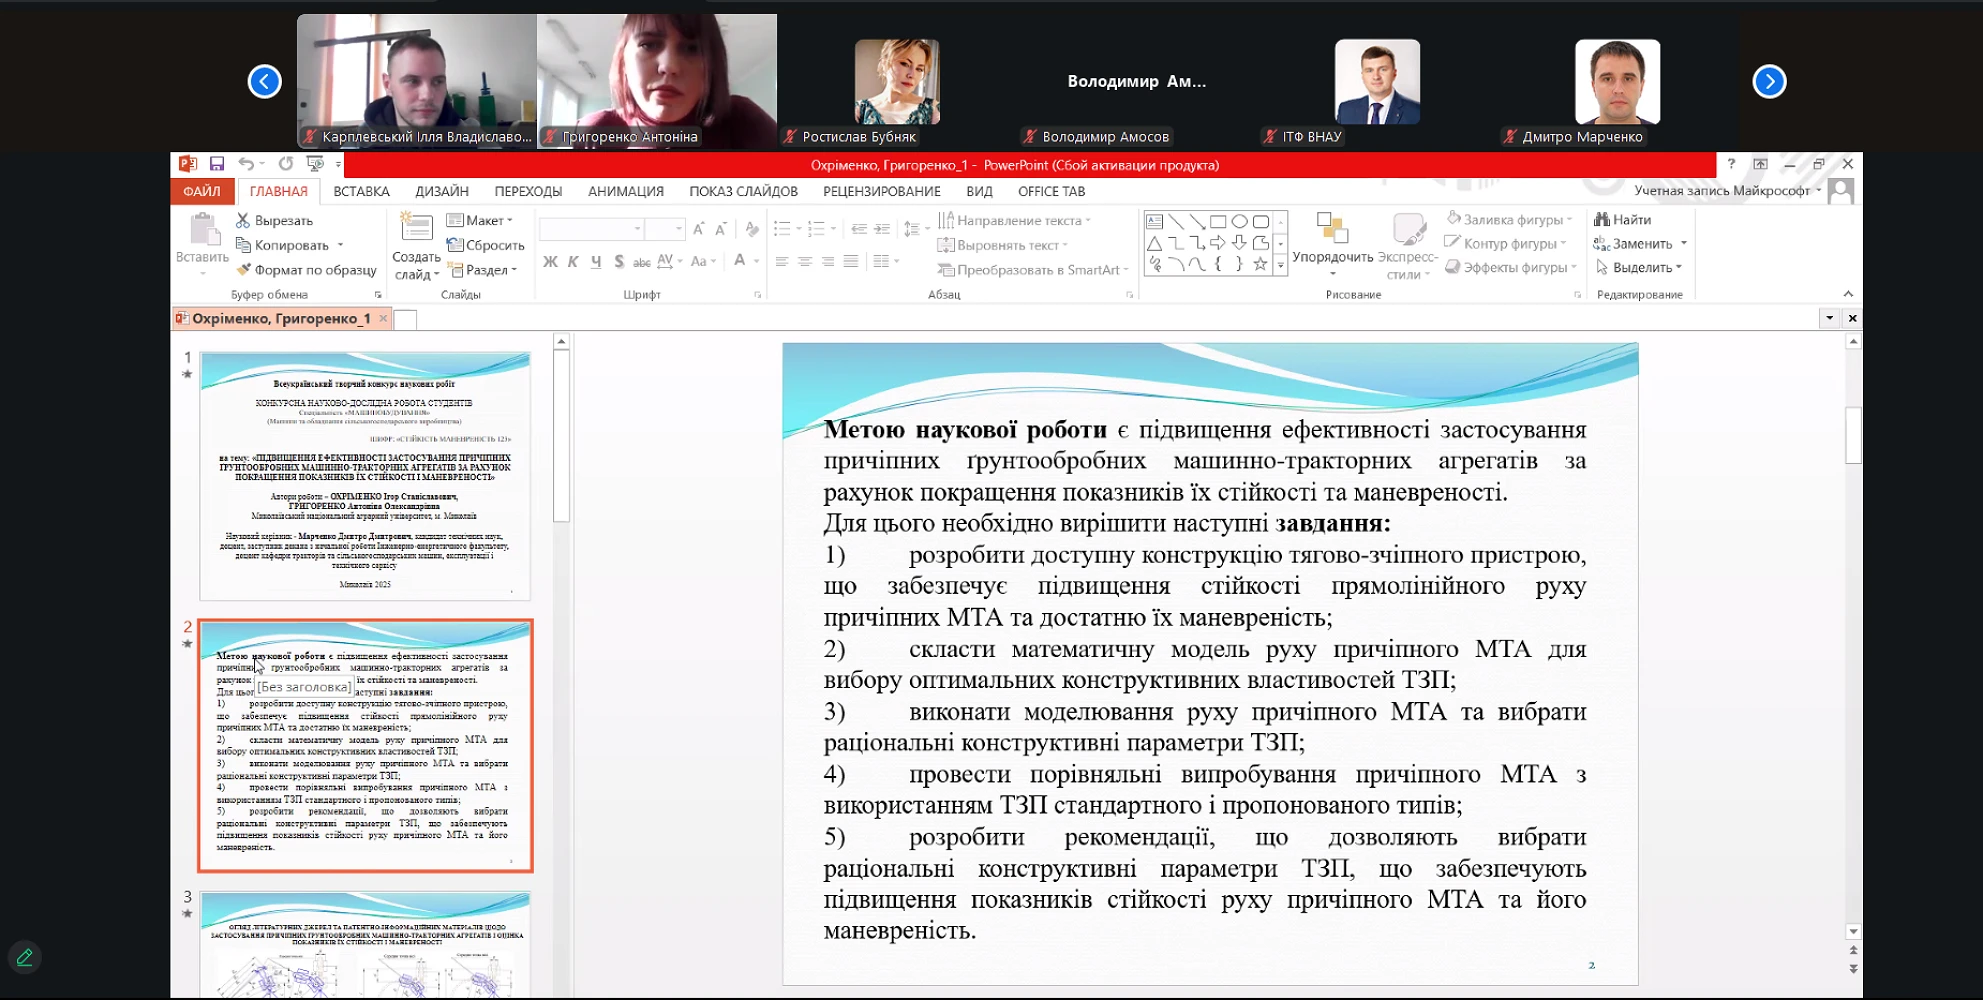1983x1000 pixels.
Task: Start slideshow from quick access toolbar icon
Action: tap(315, 164)
